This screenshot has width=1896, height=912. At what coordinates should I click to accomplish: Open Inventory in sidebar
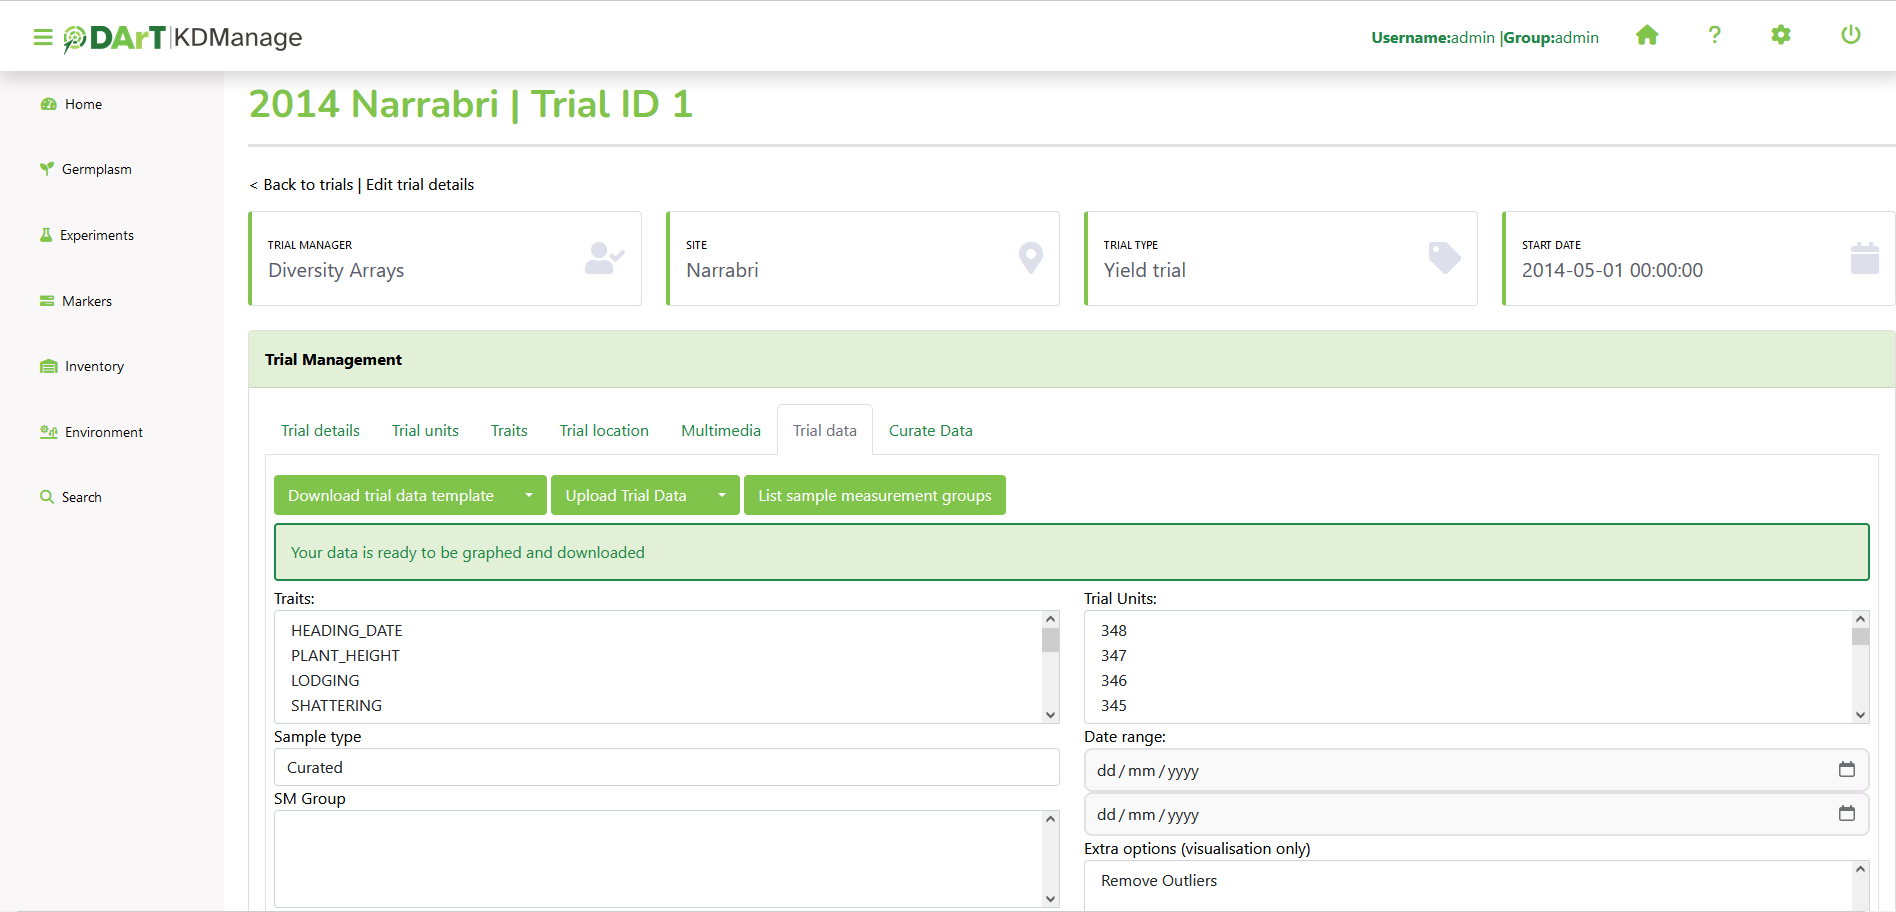[94, 367]
